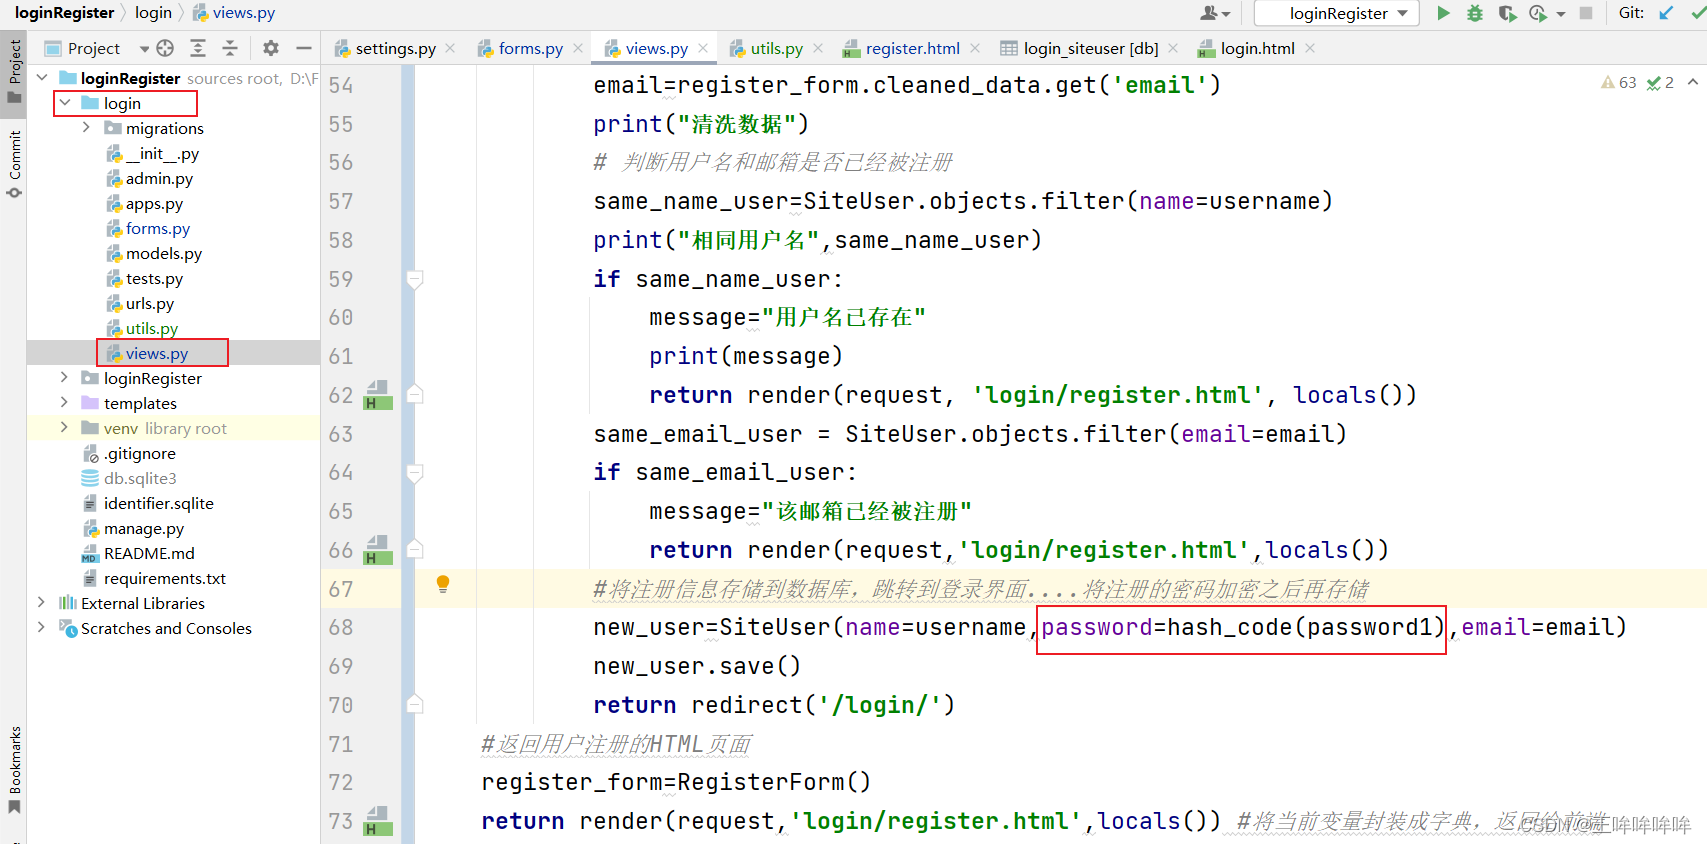
Task: Run with coverage shield icon
Action: [x=1507, y=13]
